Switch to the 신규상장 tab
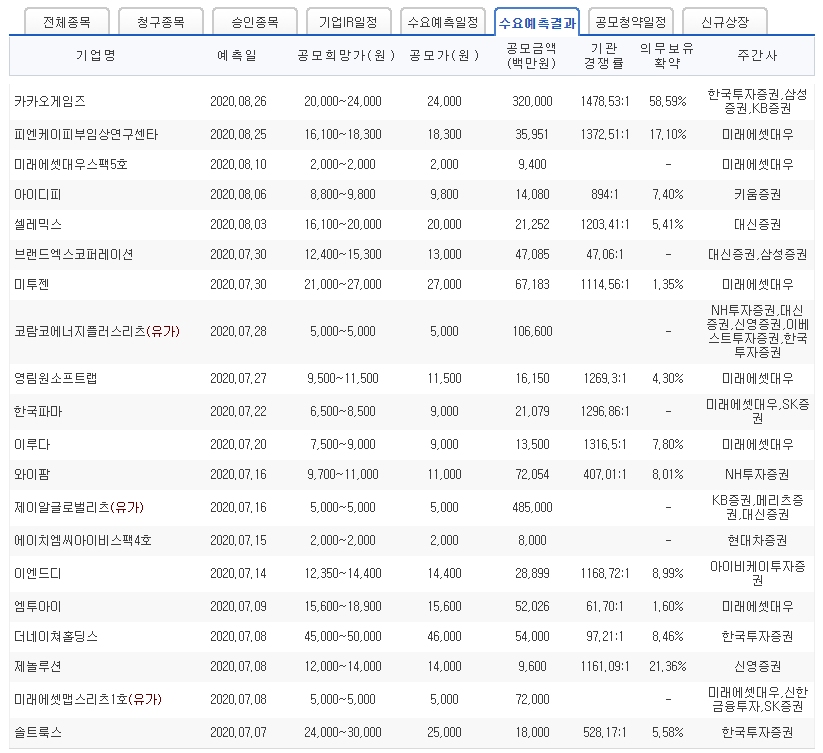The width and height of the screenshot is (823, 753). point(725,22)
